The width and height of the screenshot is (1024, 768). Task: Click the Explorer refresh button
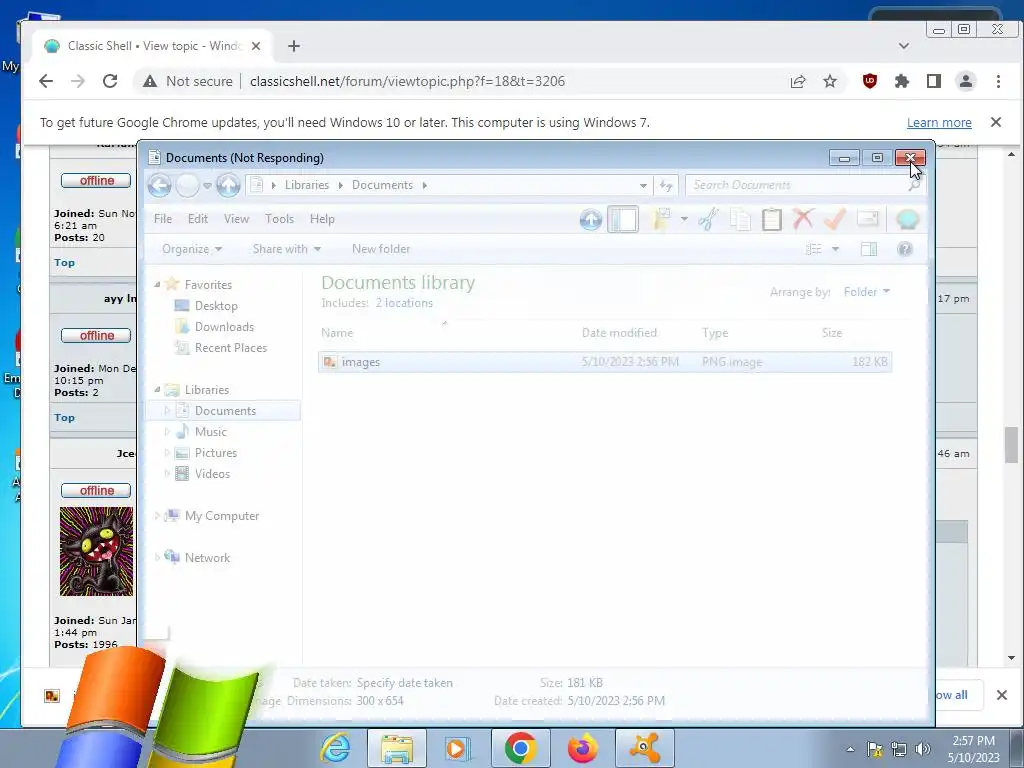[x=665, y=185]
